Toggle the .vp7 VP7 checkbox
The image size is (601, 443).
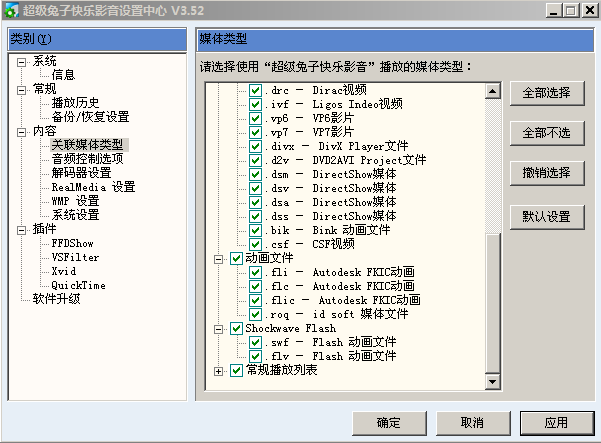coord(256,132)
